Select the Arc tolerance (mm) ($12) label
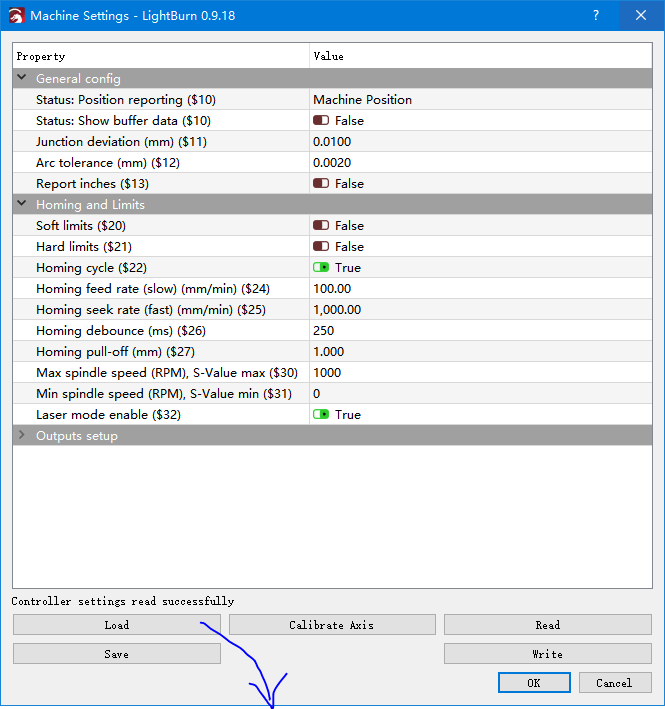Viewport: 665px width, 709px height. 108,163
